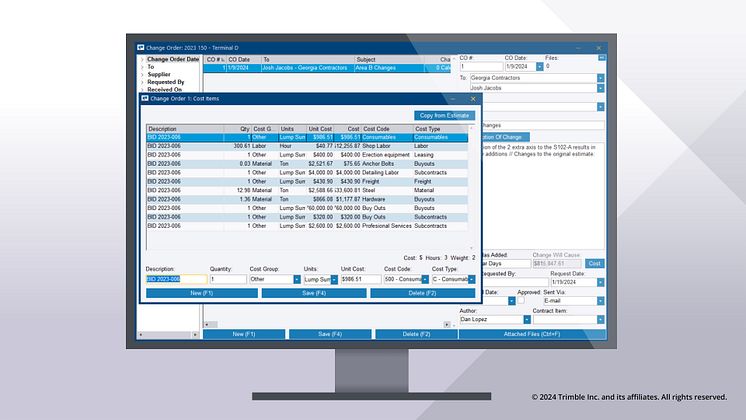Expand the Cost Type dropdown
This screenshot has height=420, width=746.
tap(471, 280)
